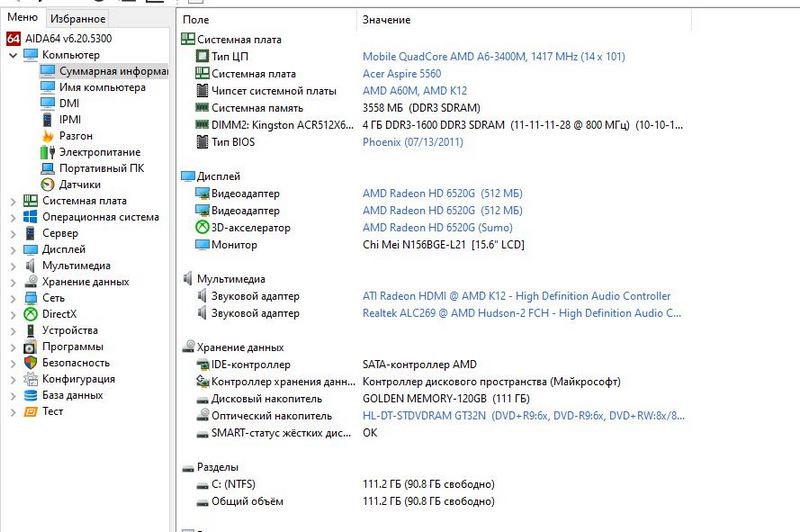Expand the Сеть tree node

click(13, 298)
